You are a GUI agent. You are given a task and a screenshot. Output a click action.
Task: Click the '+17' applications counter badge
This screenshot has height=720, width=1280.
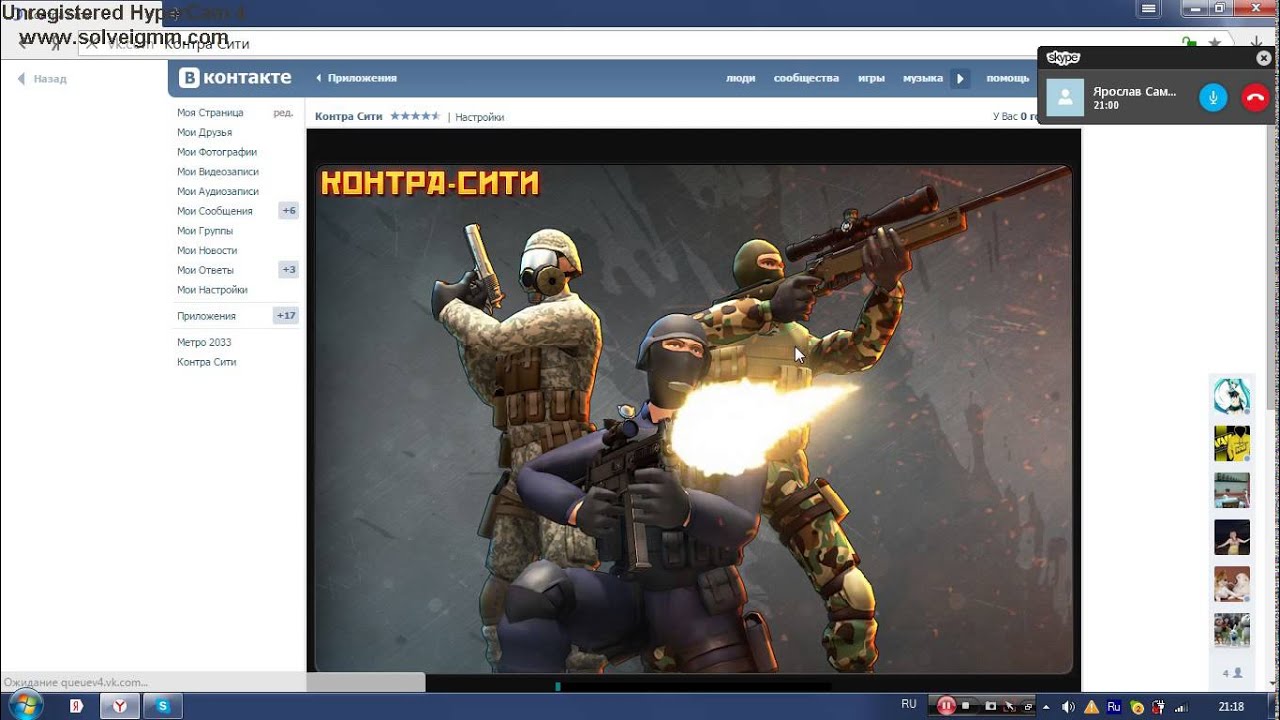(x=286, y=316)
